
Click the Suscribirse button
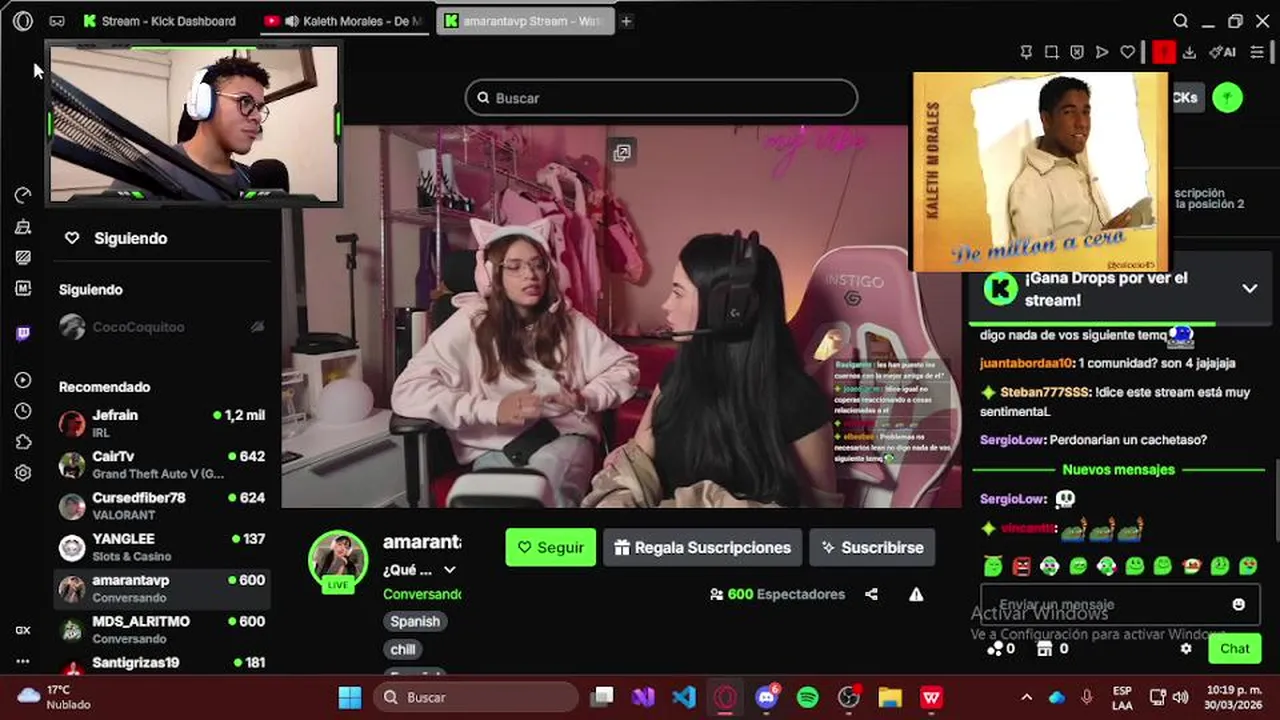872,547
